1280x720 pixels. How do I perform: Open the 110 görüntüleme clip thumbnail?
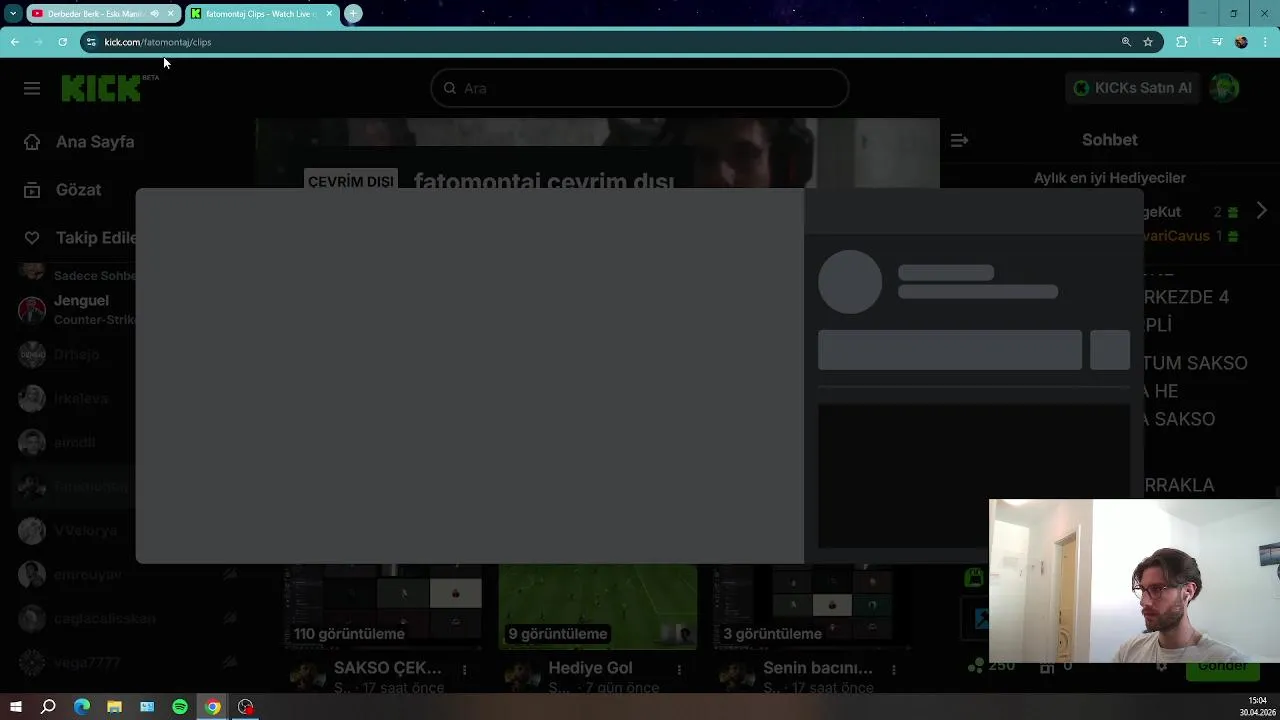pos(383,607)
